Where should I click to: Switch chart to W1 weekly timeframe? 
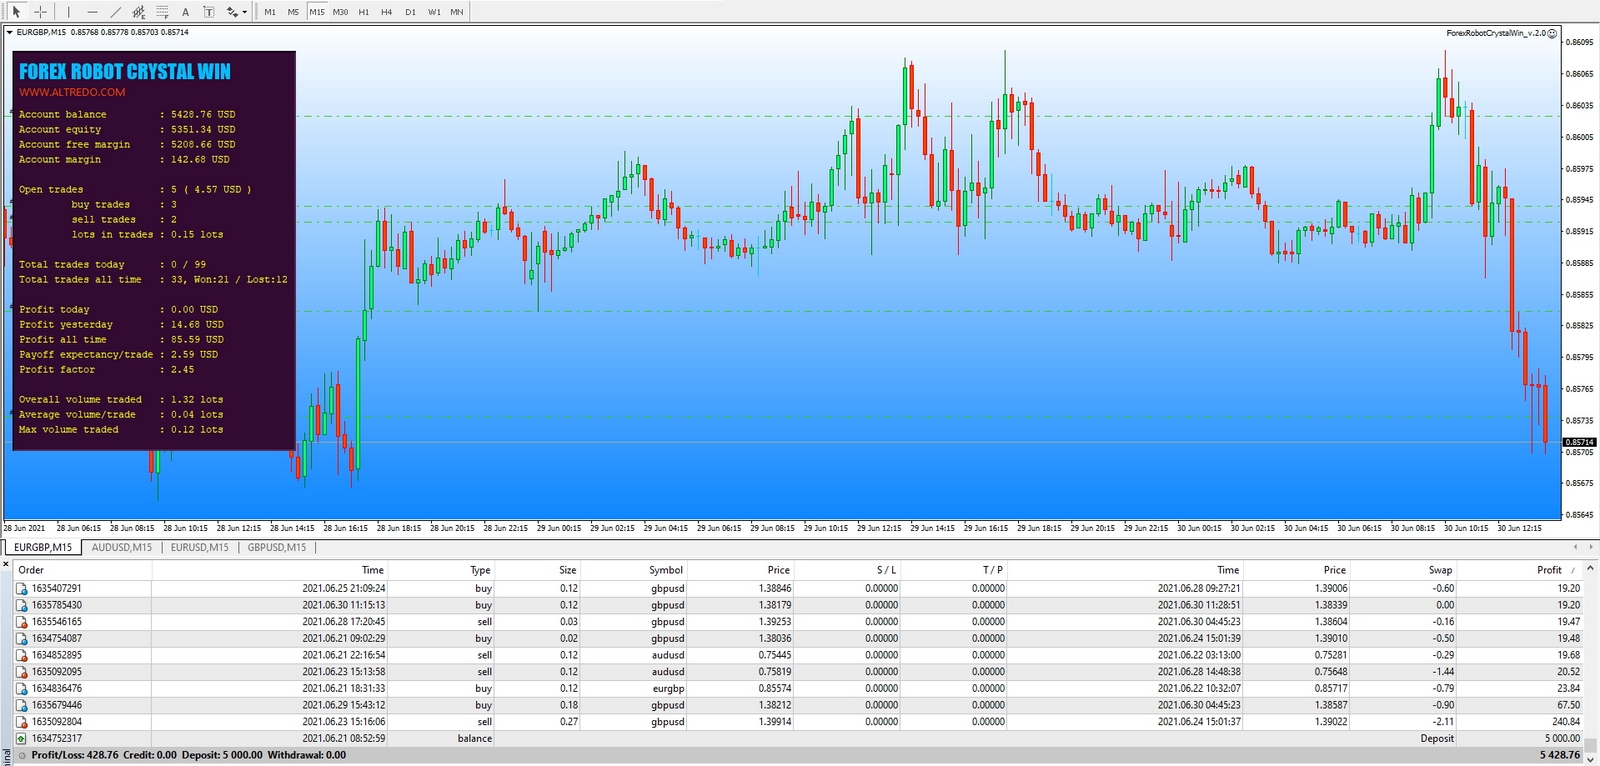(x=434, y=12)
